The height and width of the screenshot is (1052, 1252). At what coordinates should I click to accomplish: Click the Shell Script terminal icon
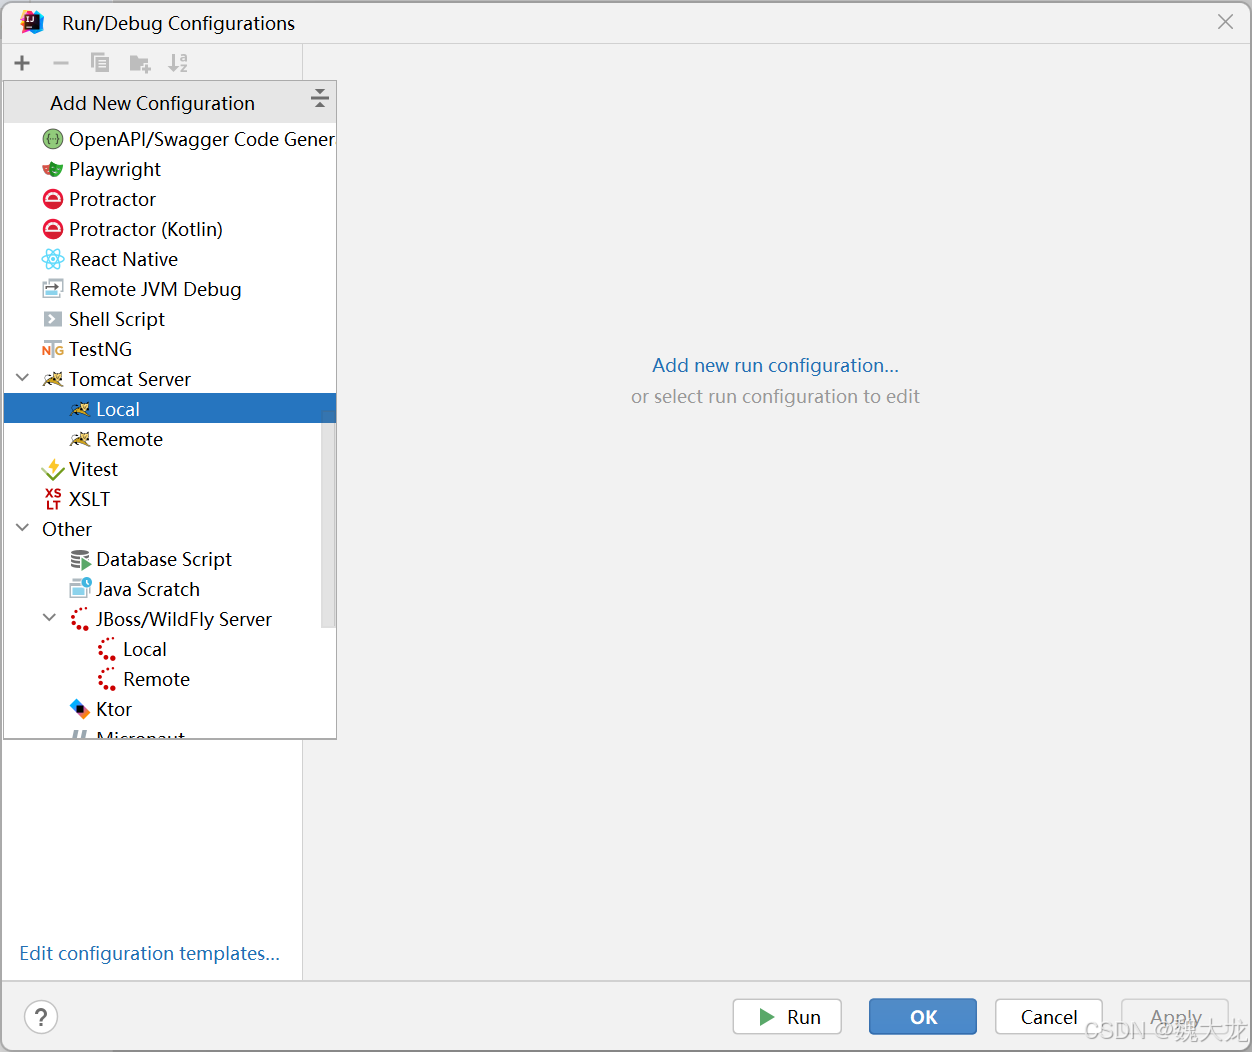[53, 319]
